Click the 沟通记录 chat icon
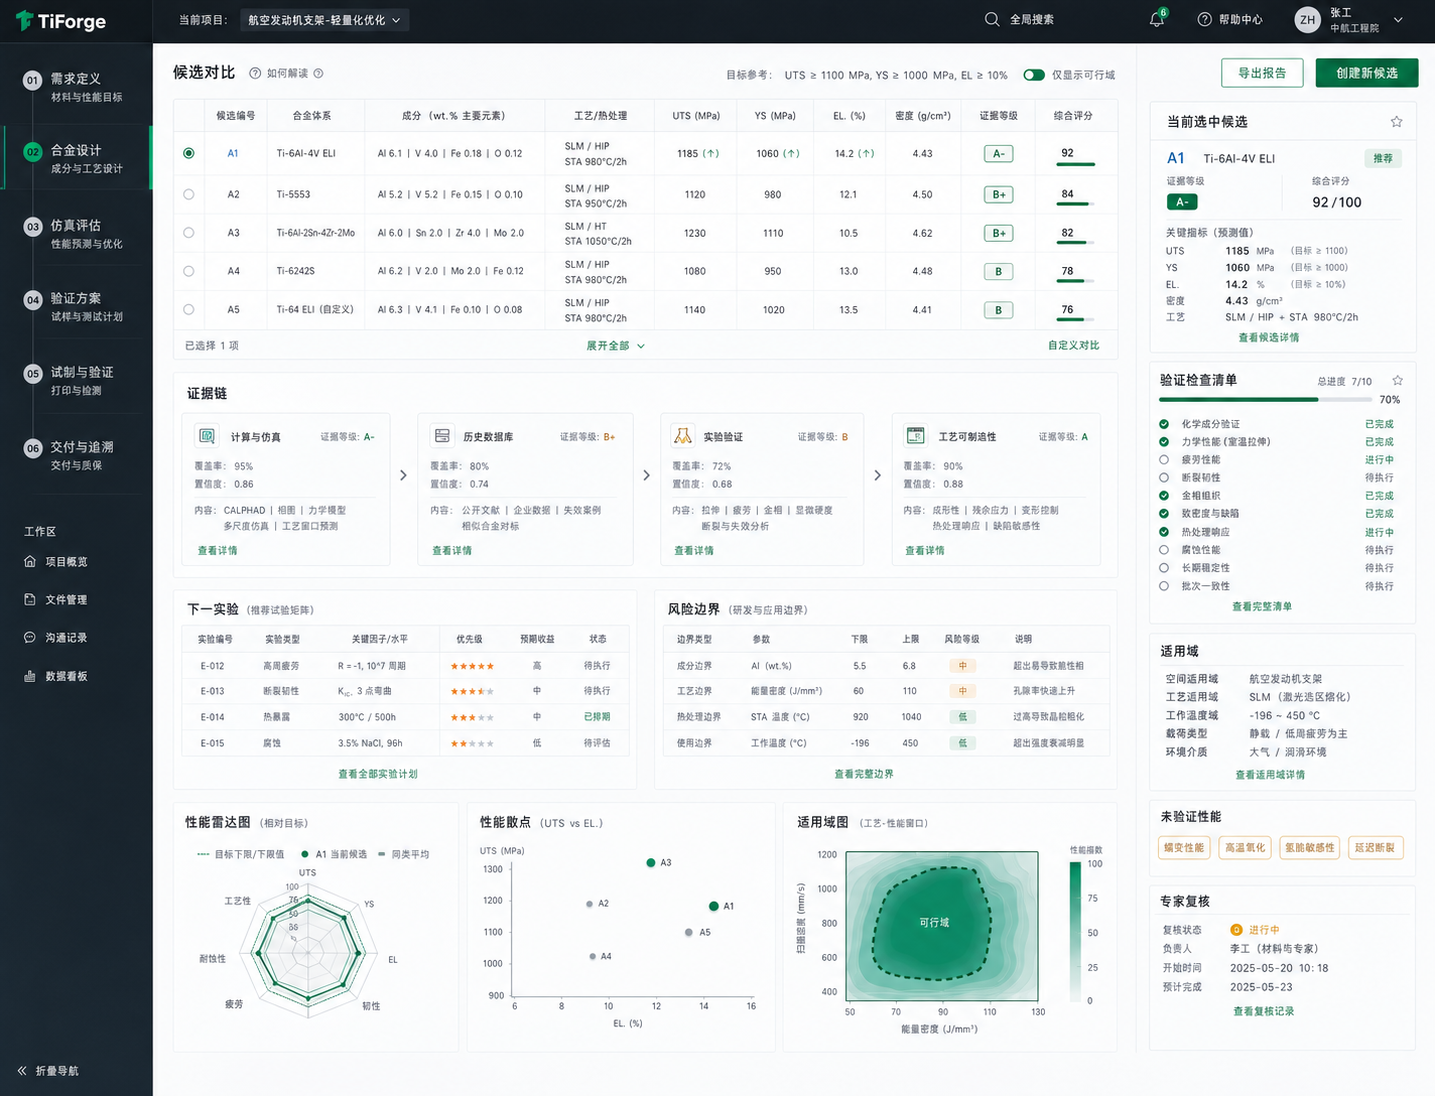The width and height of the screenshot is (1435, 1096). coord(30,637)
